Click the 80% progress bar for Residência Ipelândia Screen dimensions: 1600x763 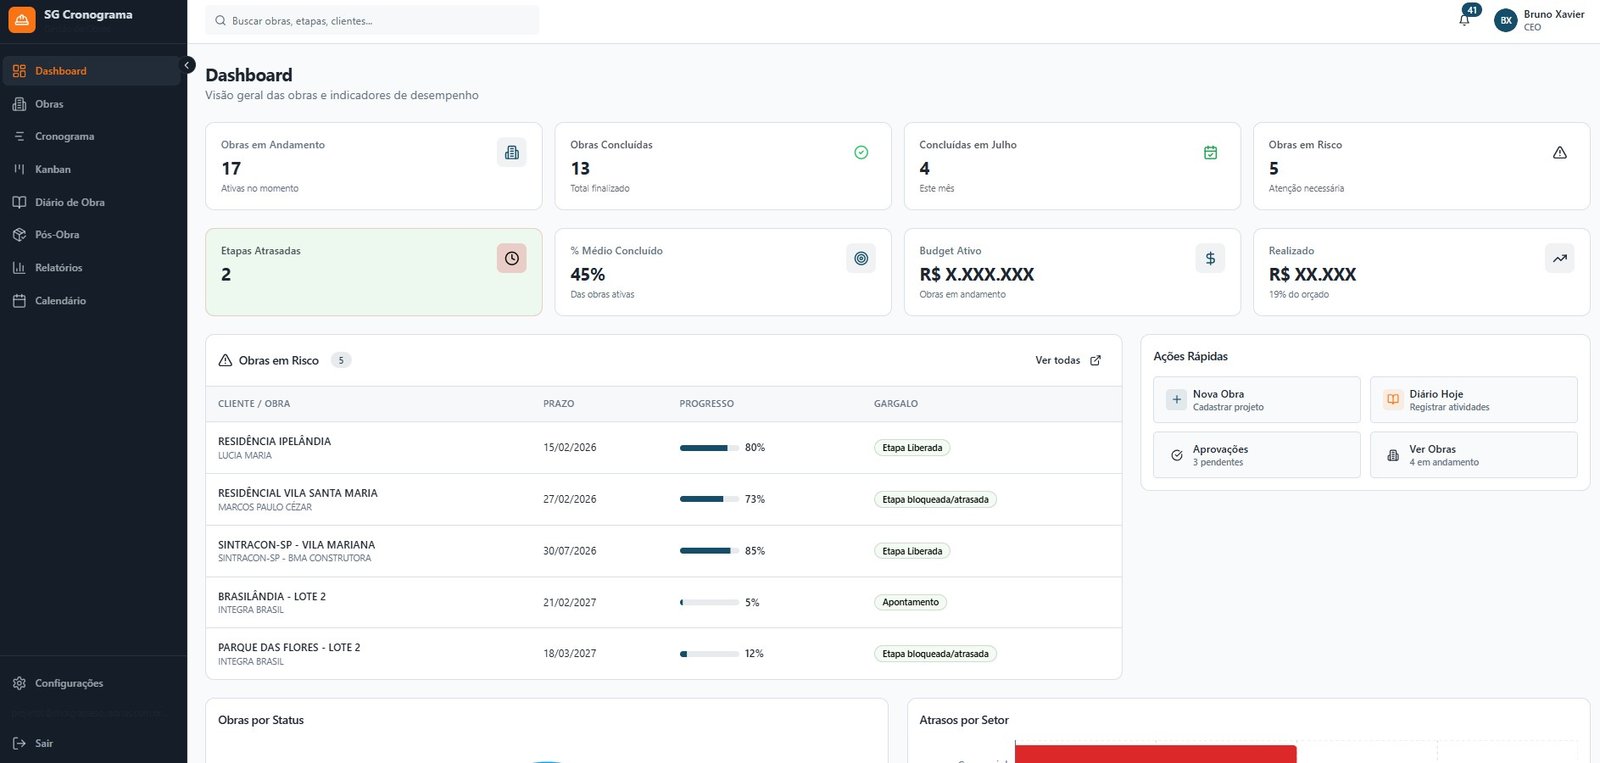point(710,448)
